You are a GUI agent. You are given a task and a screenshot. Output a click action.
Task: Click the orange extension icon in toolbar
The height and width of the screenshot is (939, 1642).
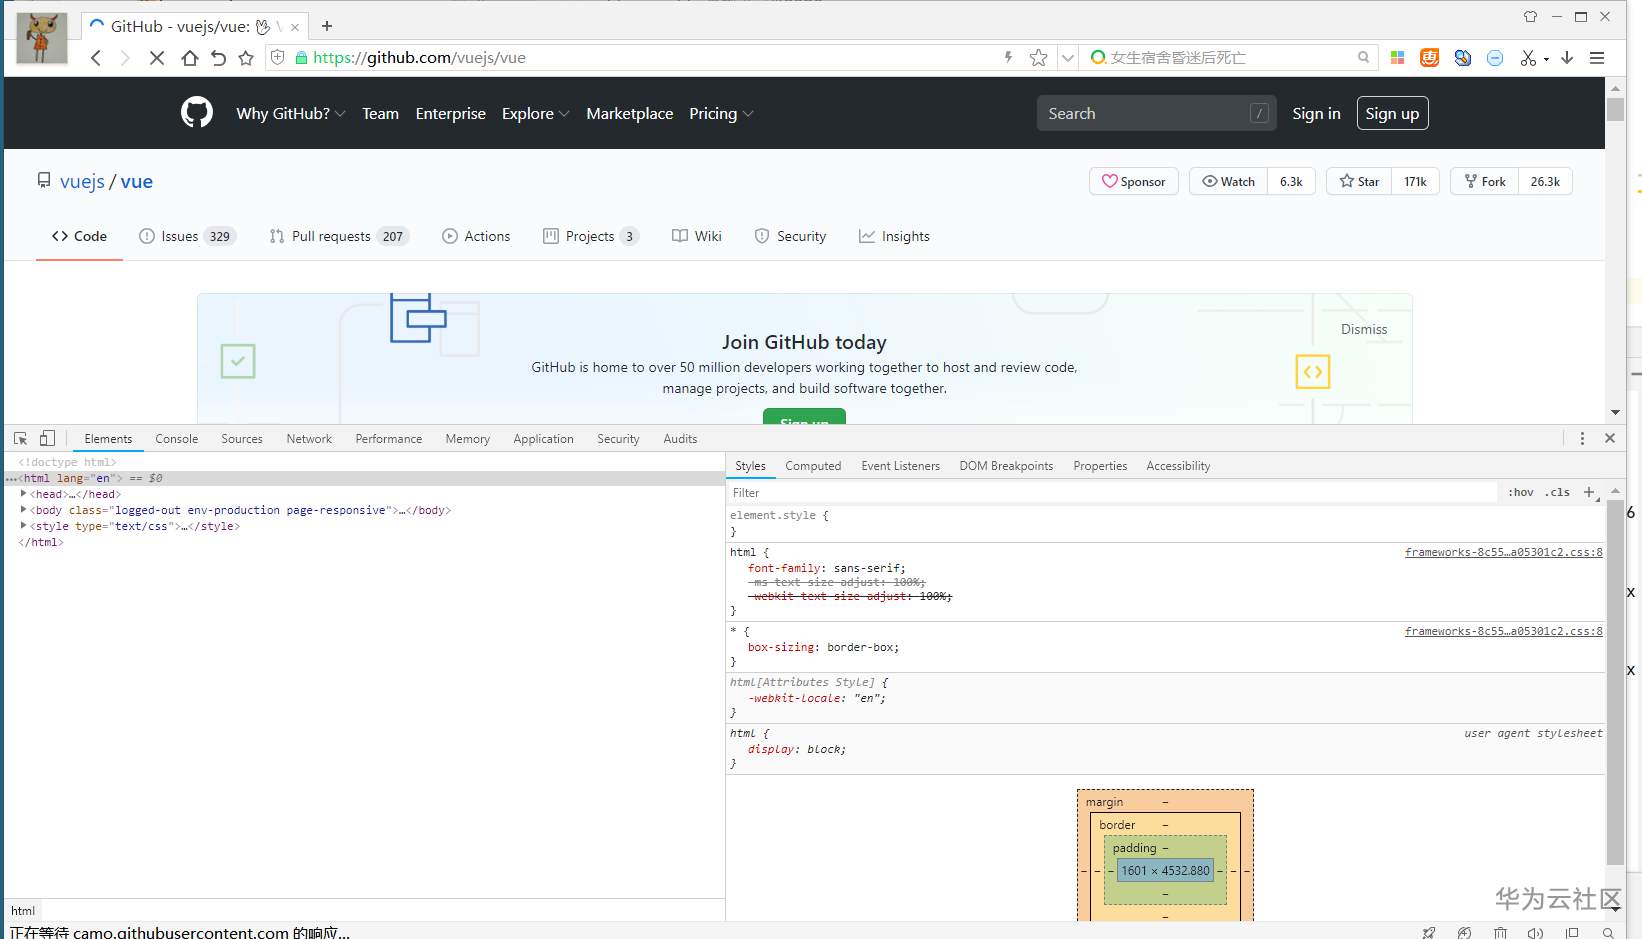point(1430,58)
